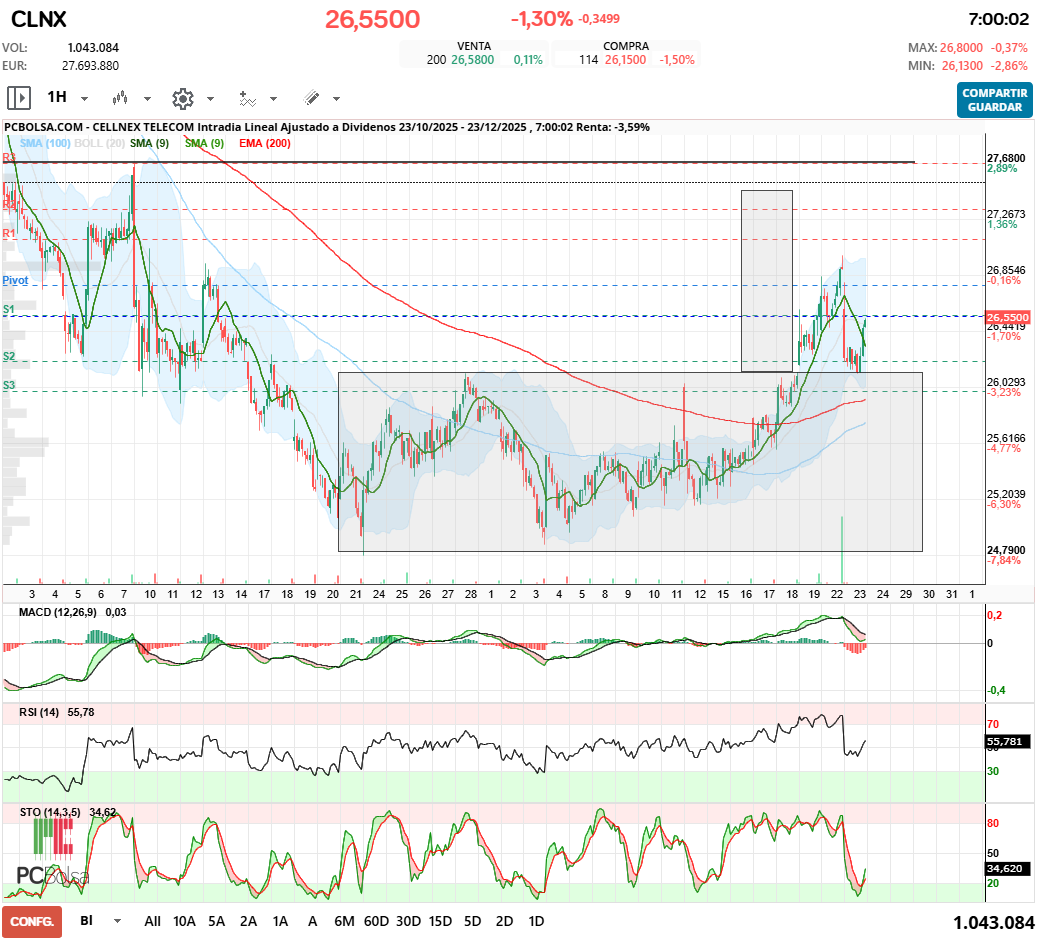Select the 6M period tab
This screenshot has width=1048, height=943.
pos(345,921)
